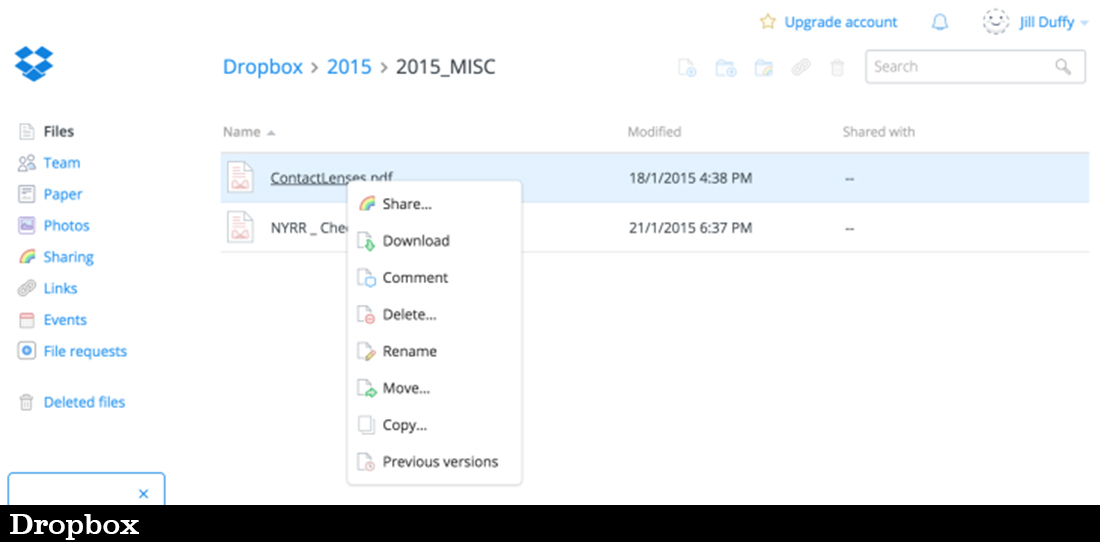This screenshot has height=542, width=1100.
Task: Go to 2015 folder in breadcrumb
Action: [x=349, y=67]
